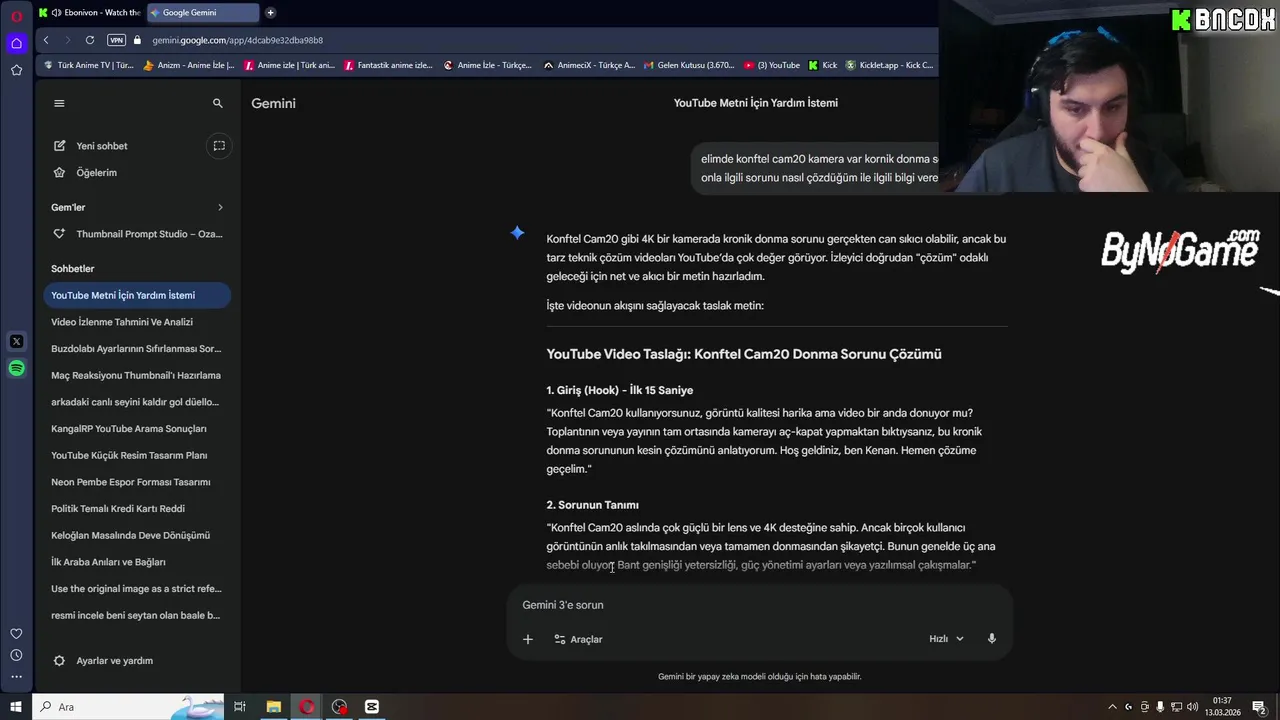Image resolution: width=1280 pixels, height=720 pixels.
Task: Click the microphone voice input icon
Action: (x=992, y=639)
